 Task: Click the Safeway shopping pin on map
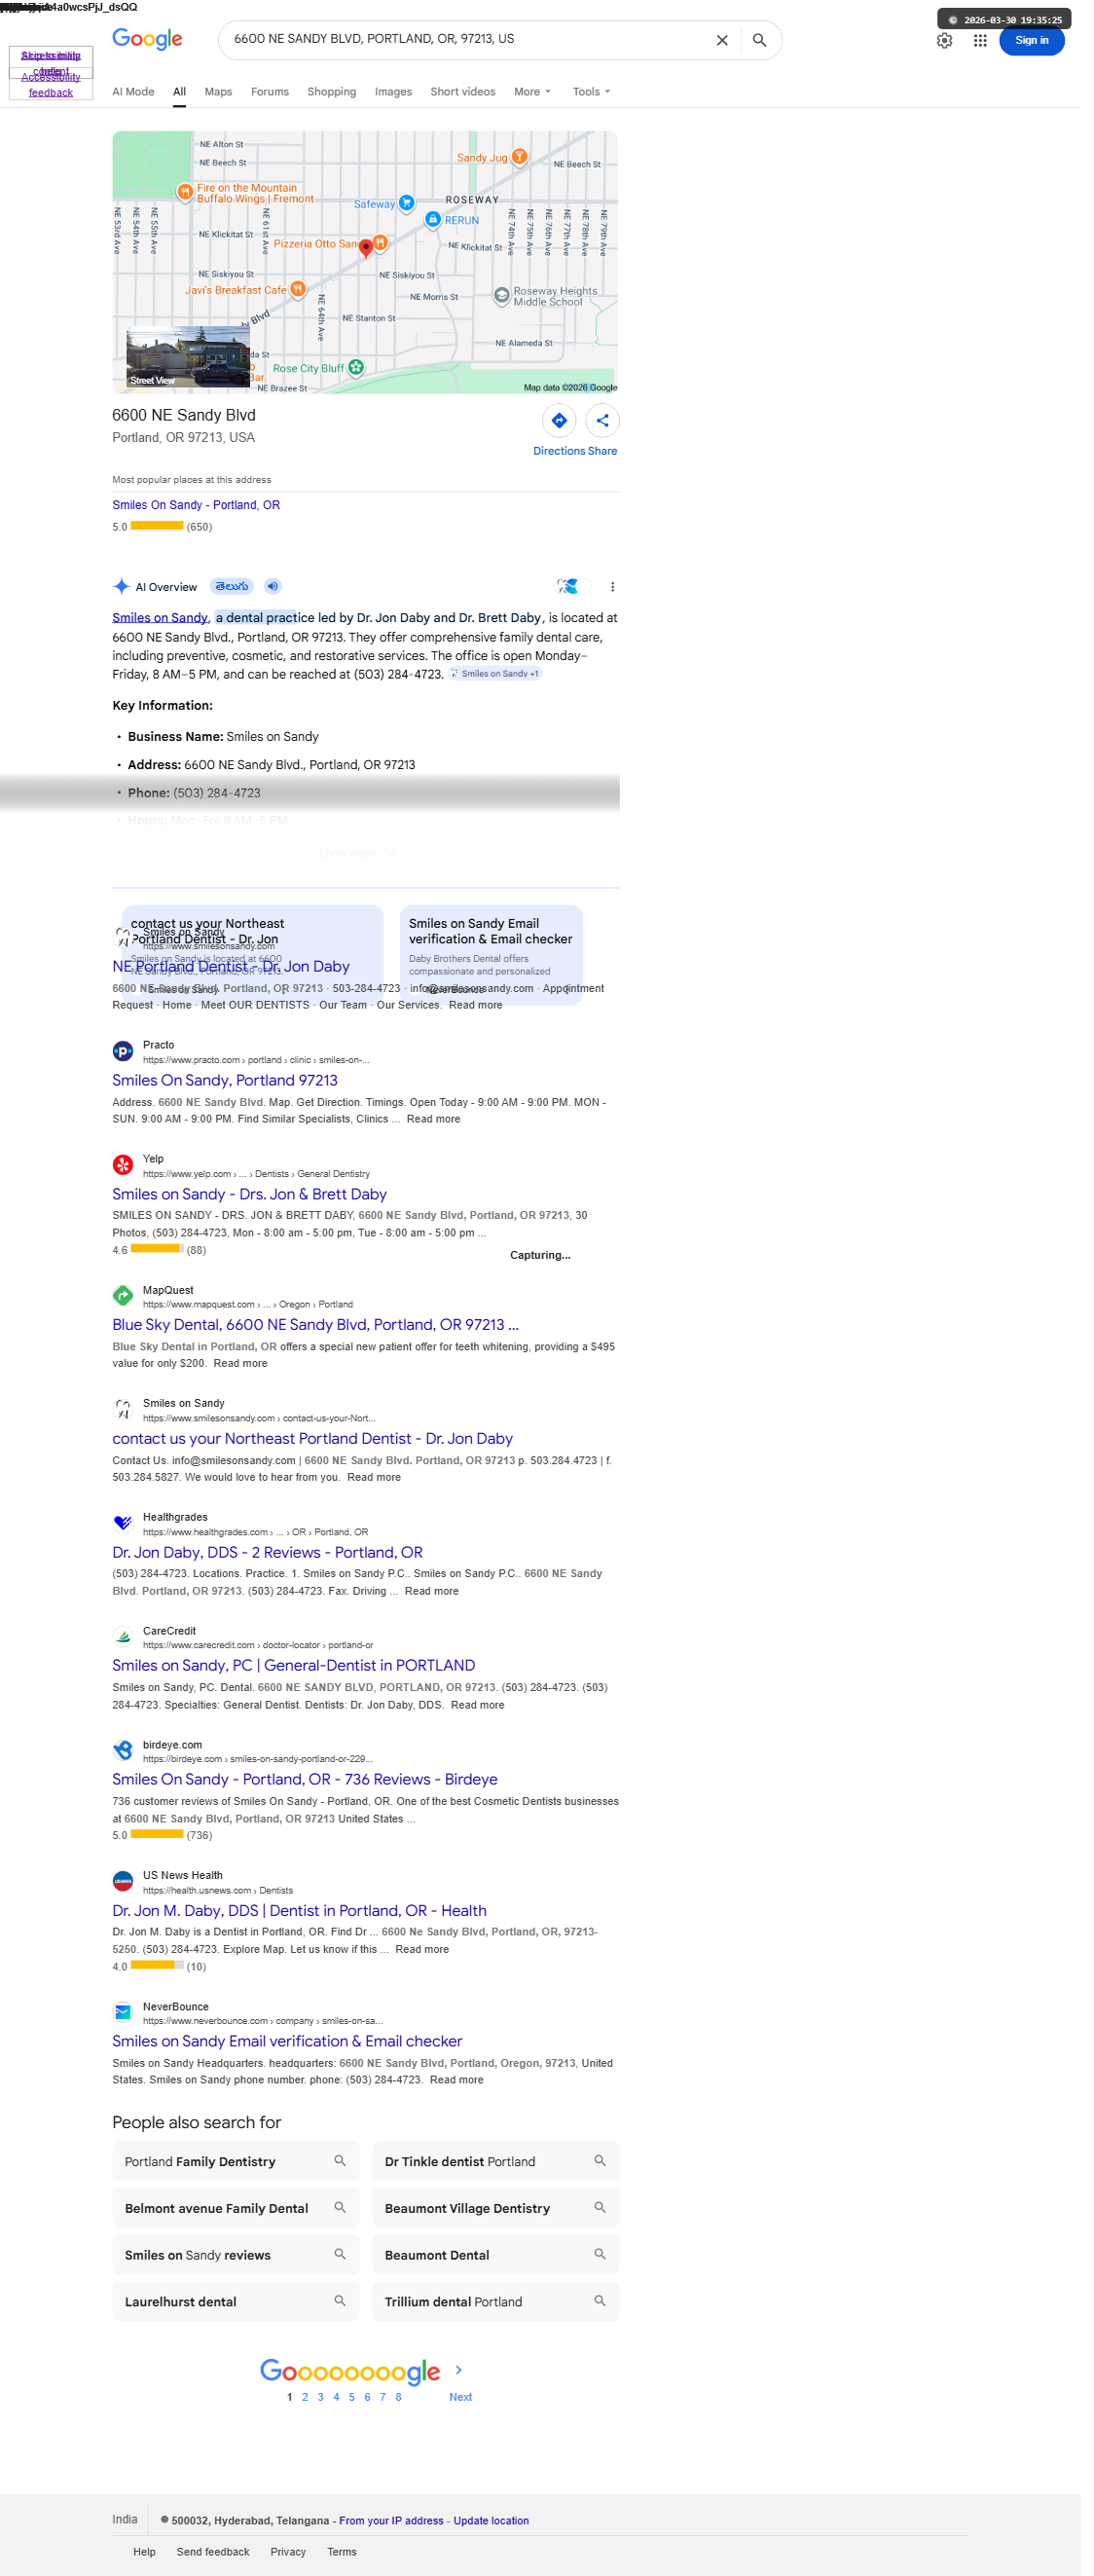pos(406,203)
